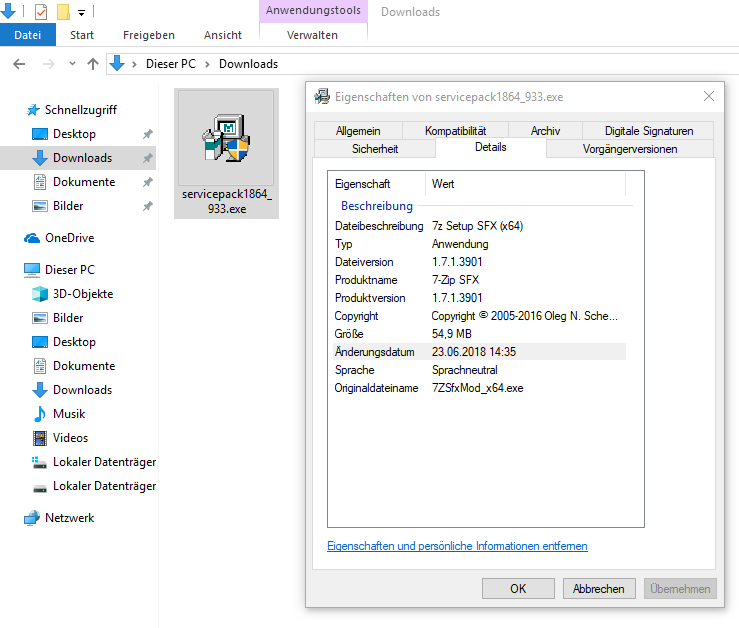Open the OneDrive cloud item
The image size is (739, 628).
68,238
